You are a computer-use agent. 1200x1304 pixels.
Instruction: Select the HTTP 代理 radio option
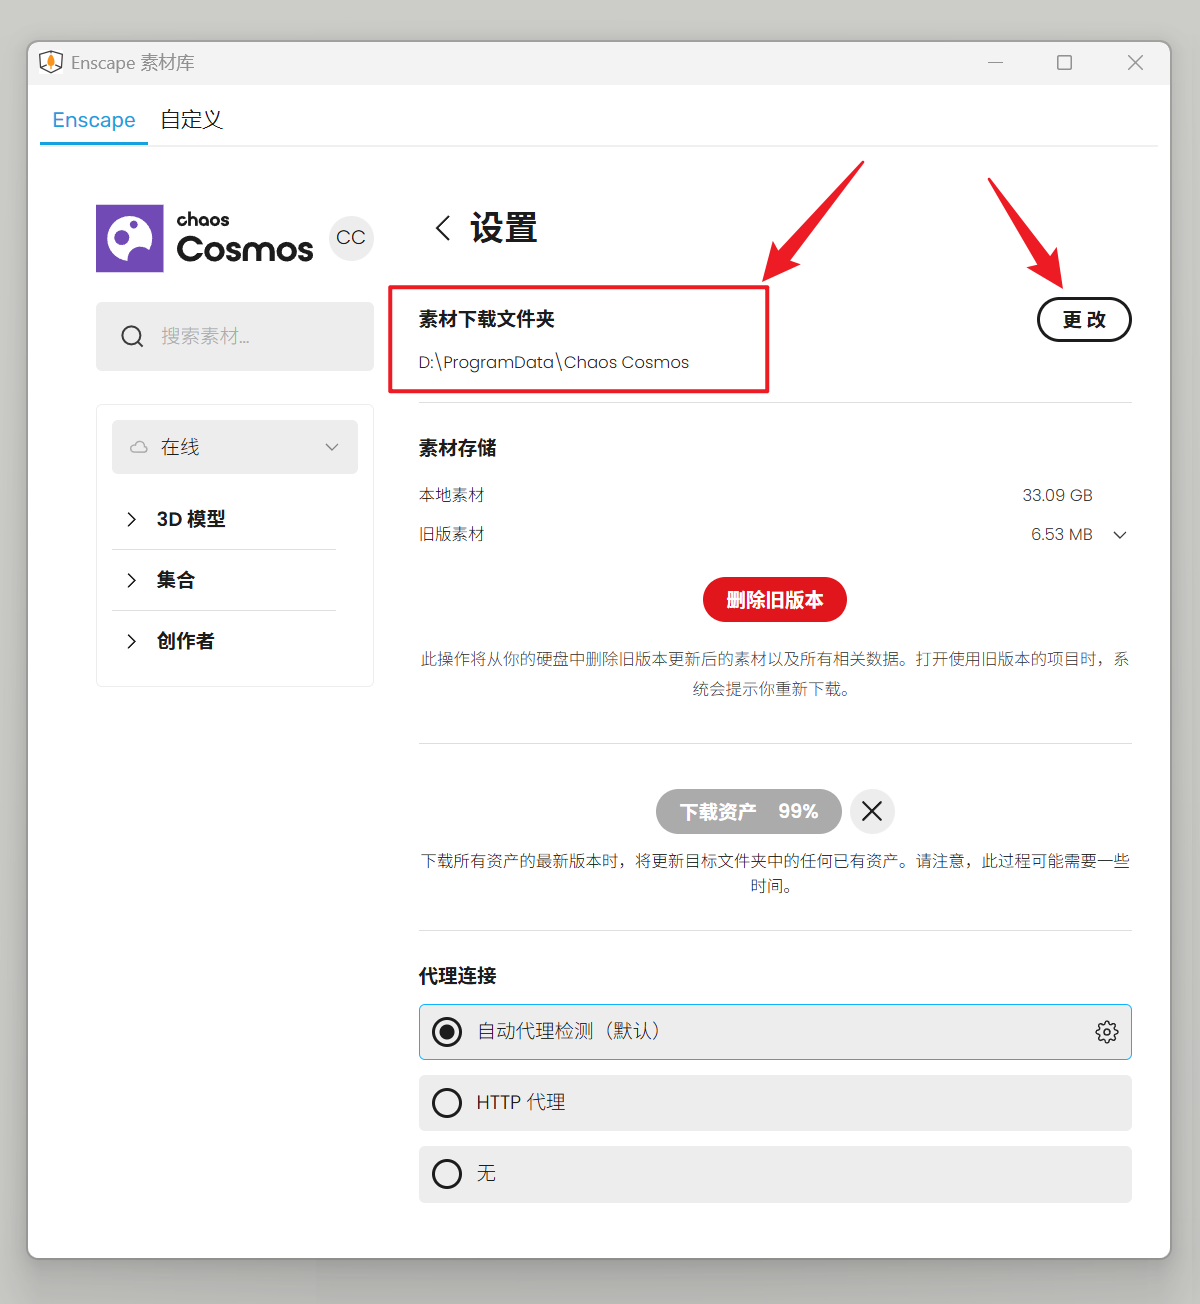(x=447, y=1103)
